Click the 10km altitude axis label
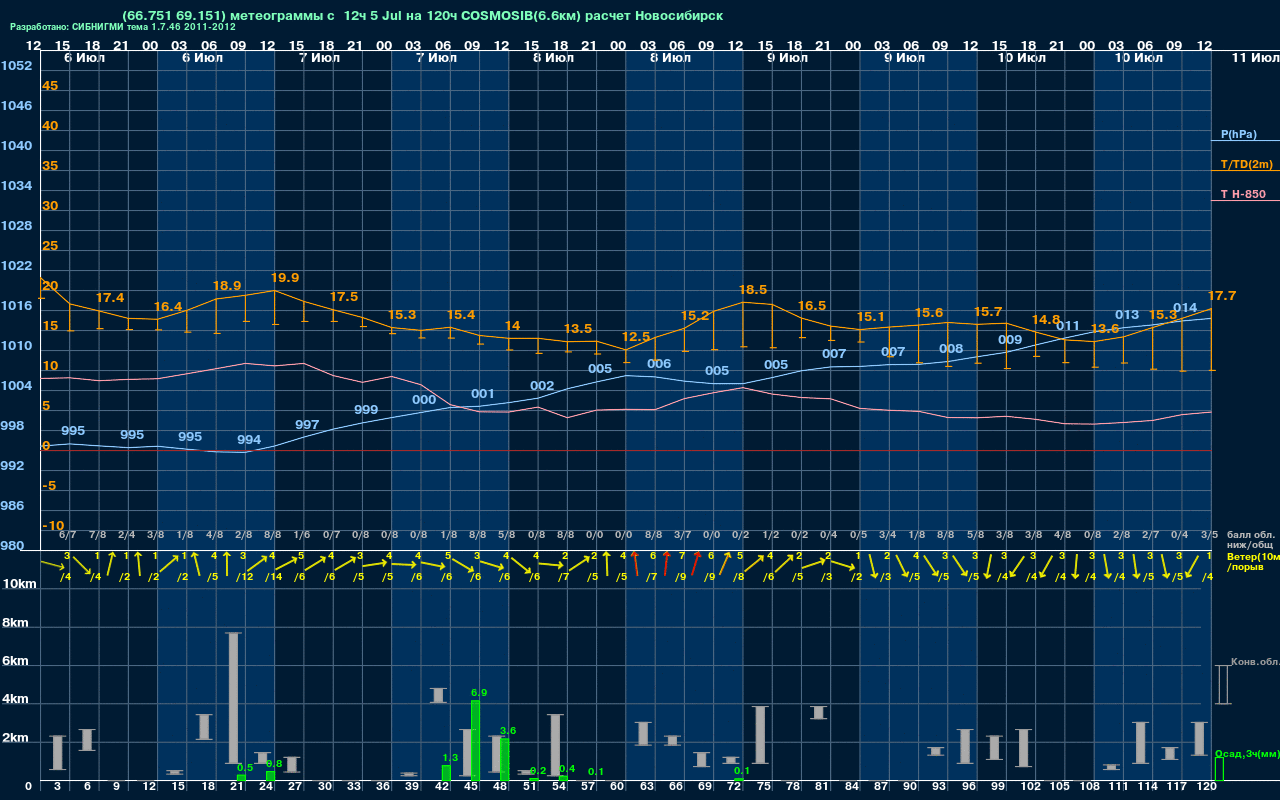 19,583
